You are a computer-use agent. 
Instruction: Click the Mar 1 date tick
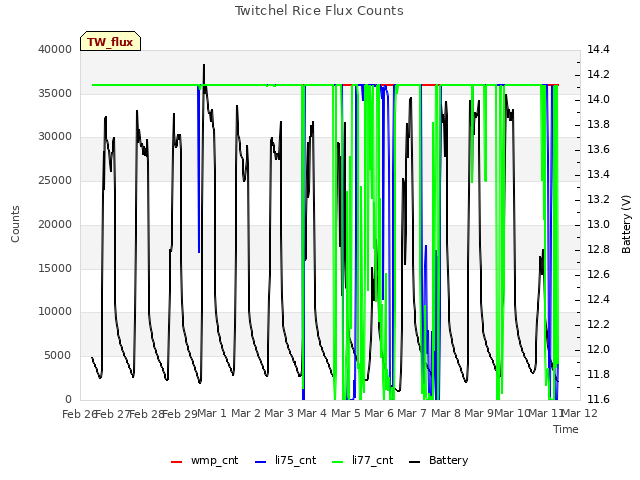coord(212,414)
